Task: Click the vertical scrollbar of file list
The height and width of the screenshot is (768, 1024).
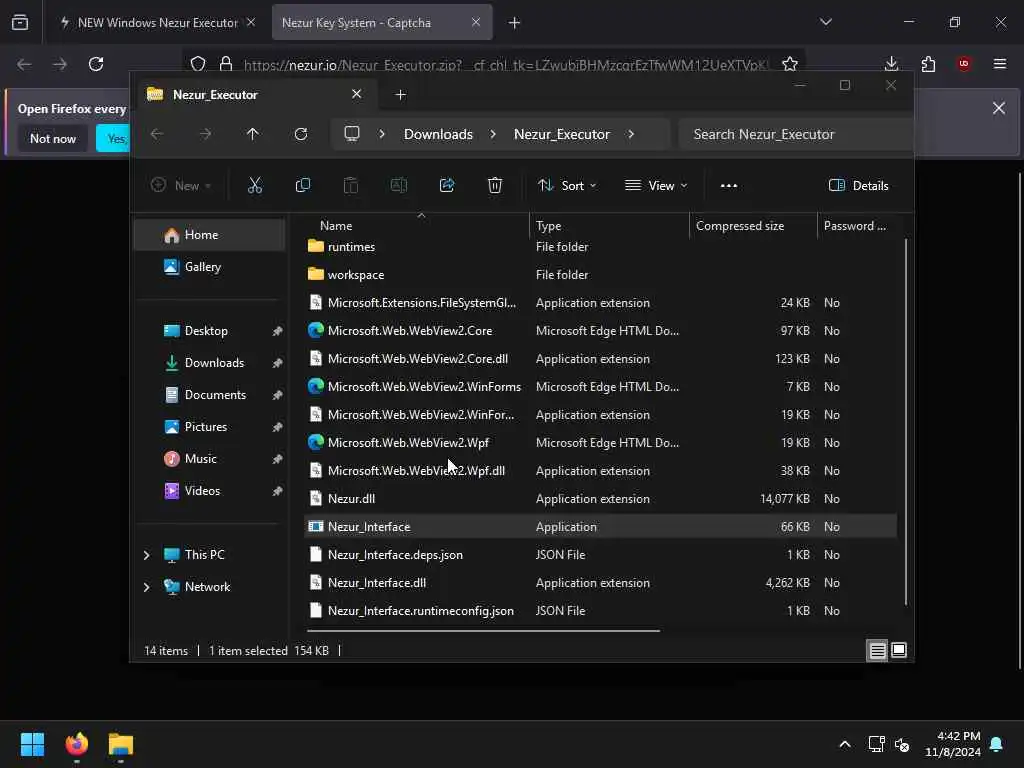Action: point(906,421)
